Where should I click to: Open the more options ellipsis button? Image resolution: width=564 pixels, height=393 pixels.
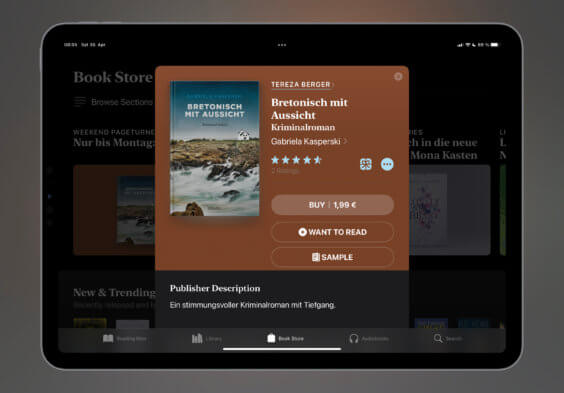[387, 164]
